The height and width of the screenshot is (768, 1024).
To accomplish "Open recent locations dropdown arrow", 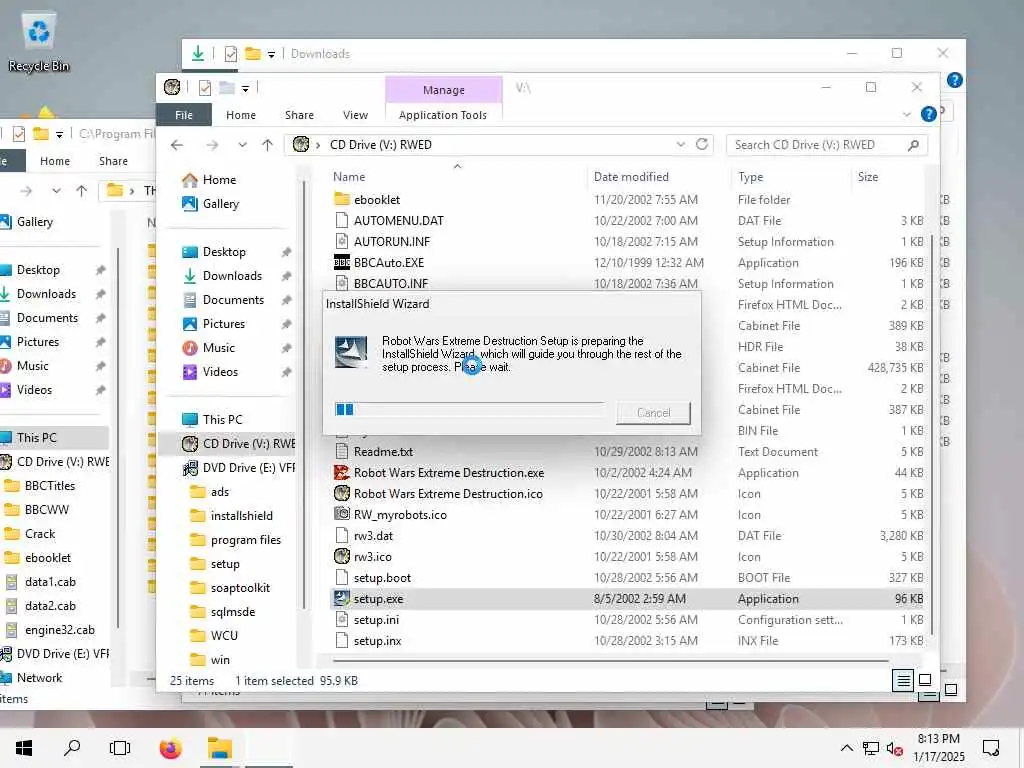I will point(242,145).
